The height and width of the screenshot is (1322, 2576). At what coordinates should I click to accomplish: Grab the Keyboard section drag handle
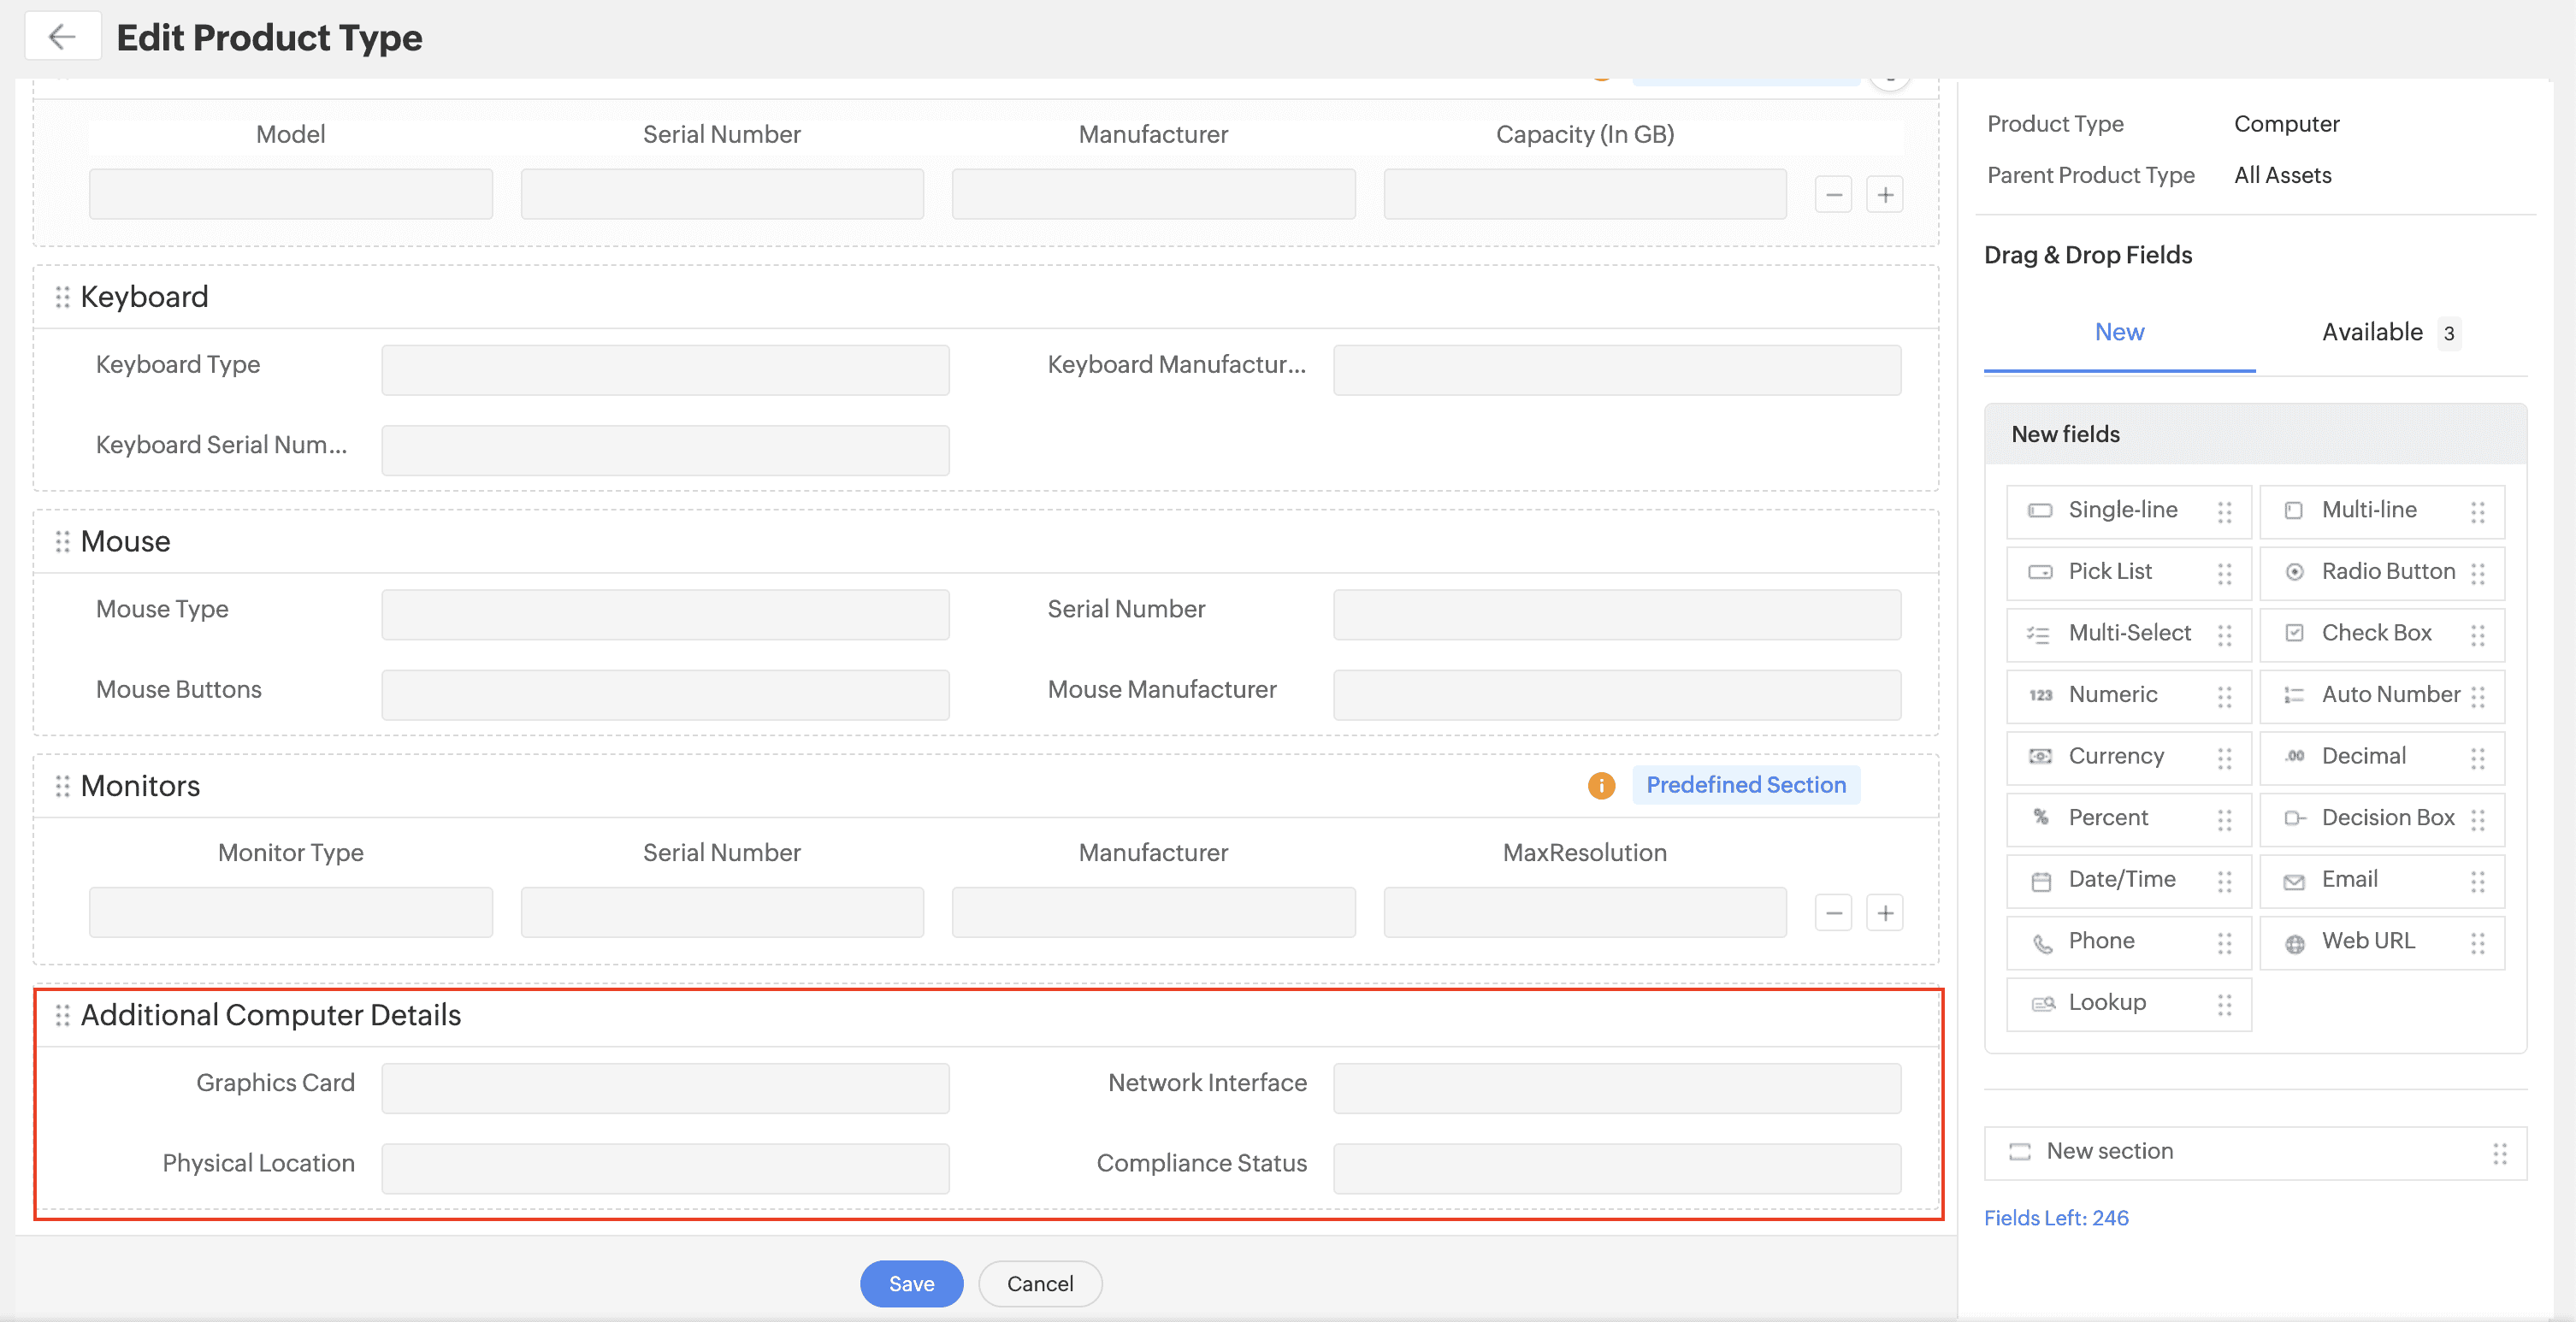coord(62,297)
